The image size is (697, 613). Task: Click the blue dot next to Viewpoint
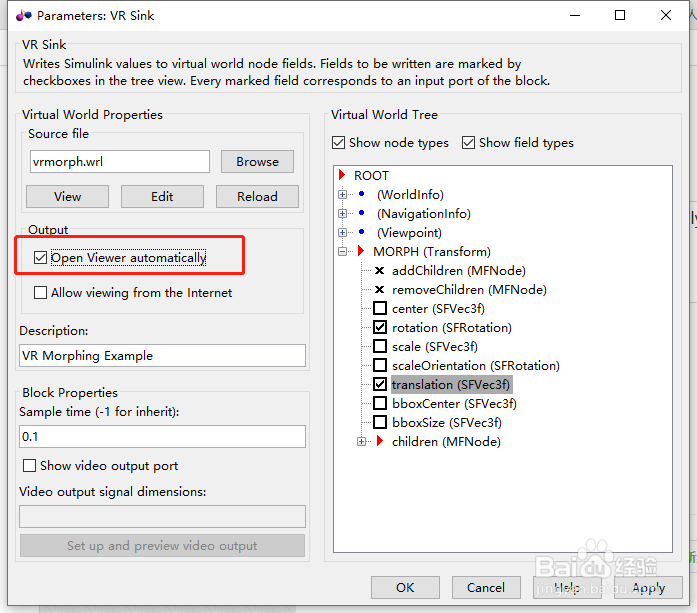[x=361, y=232]
